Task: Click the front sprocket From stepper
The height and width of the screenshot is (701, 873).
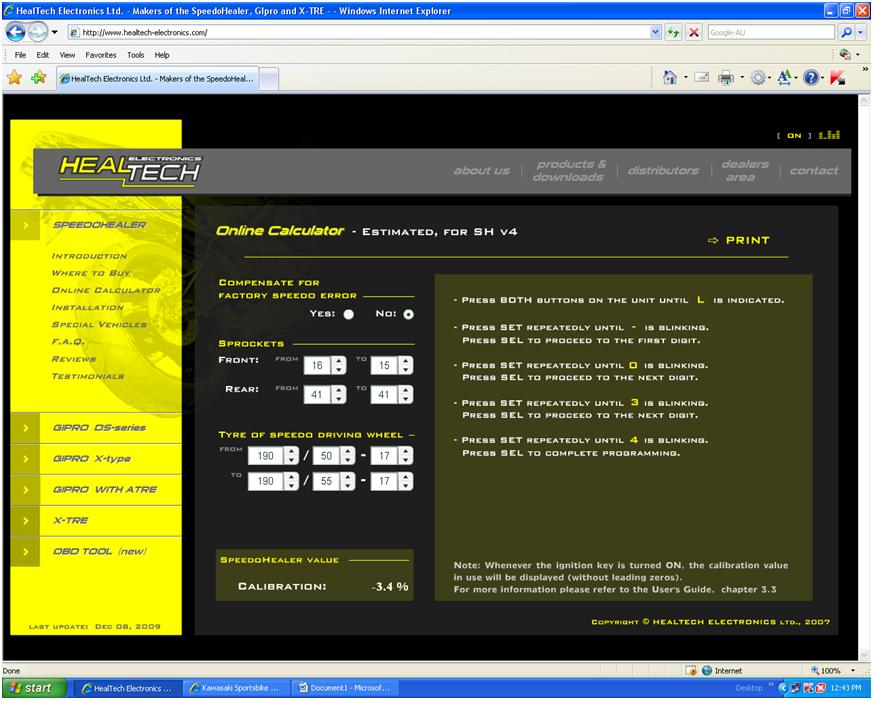Action: 339,365
